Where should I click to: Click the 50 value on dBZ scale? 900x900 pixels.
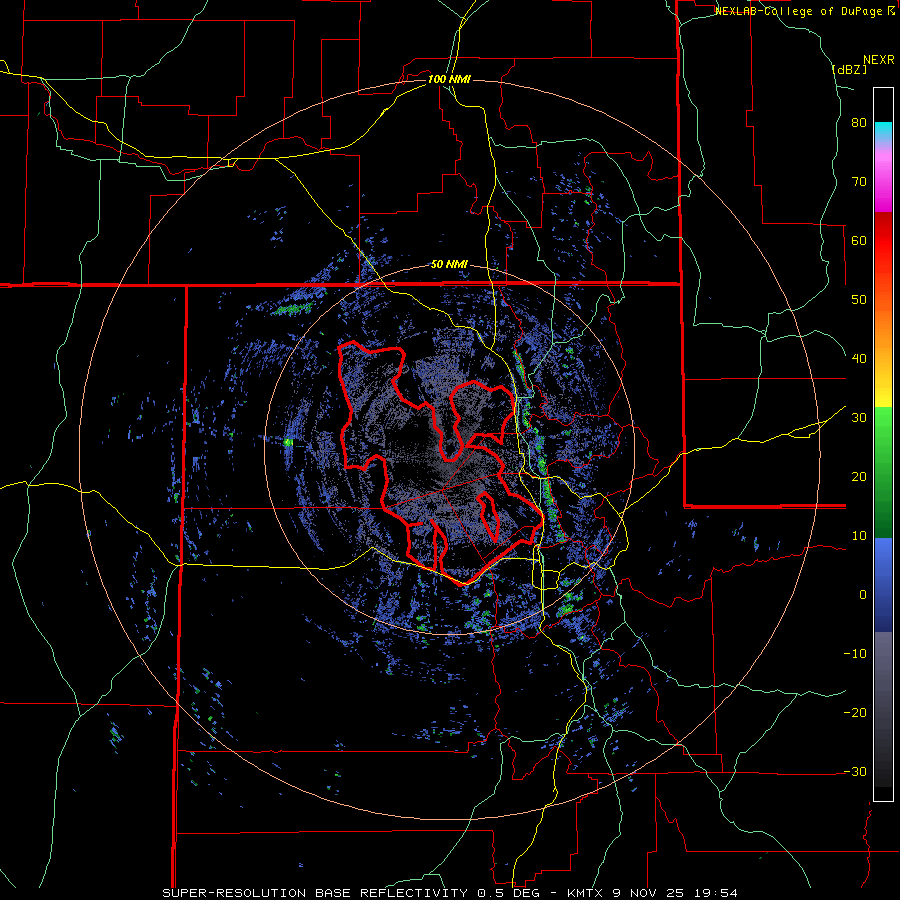point(859,300)
